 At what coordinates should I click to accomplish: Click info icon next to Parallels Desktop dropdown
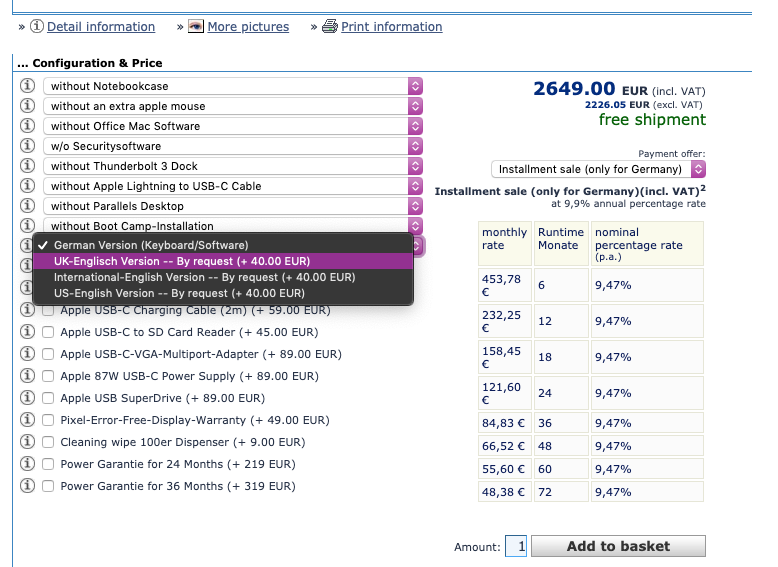[x=27, y=205]
